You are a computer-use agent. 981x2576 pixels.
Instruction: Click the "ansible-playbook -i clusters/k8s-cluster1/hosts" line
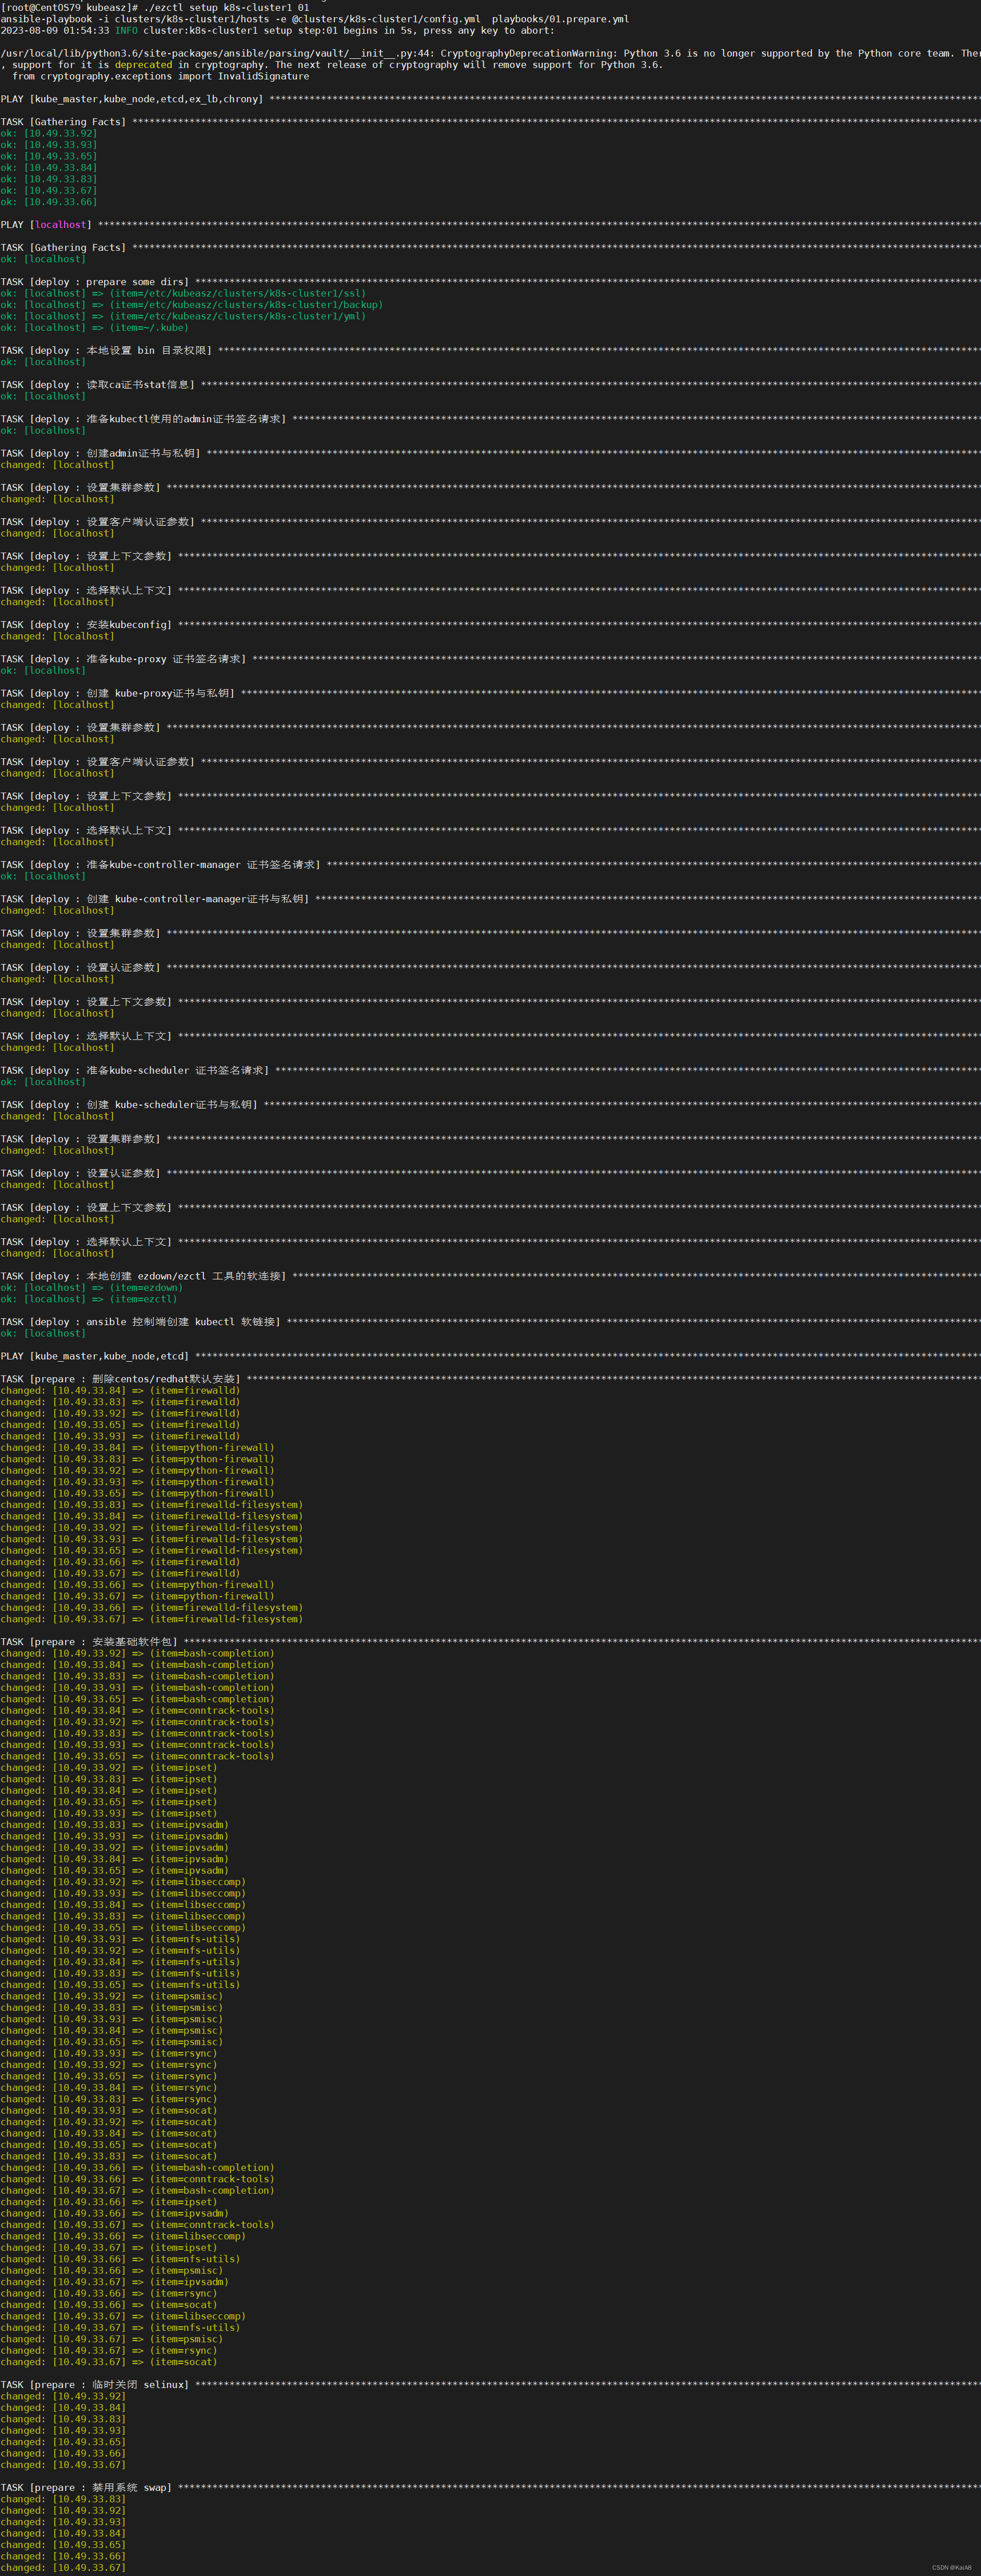click(315, 19)
